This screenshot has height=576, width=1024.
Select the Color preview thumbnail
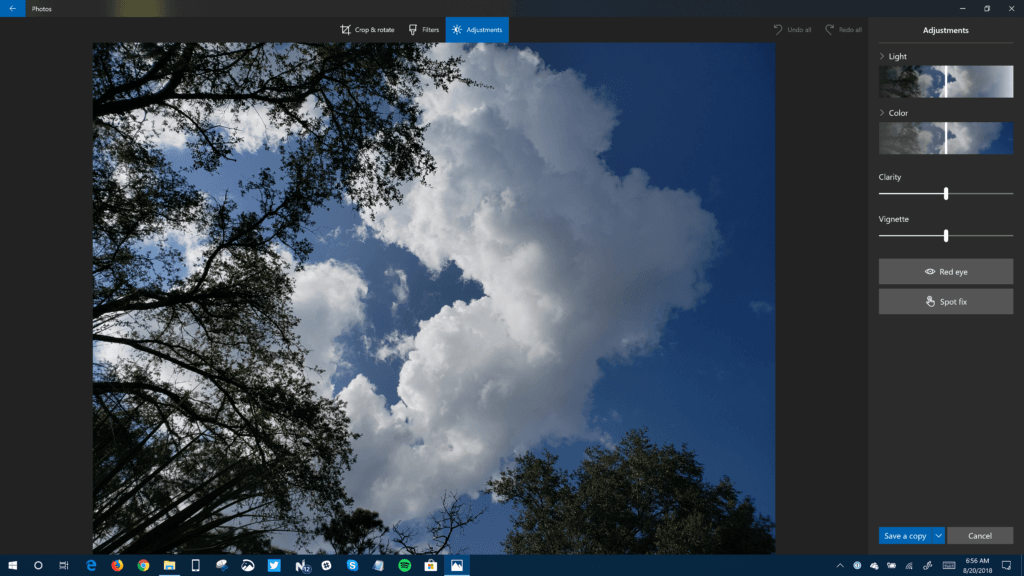(x=945, y=138)
